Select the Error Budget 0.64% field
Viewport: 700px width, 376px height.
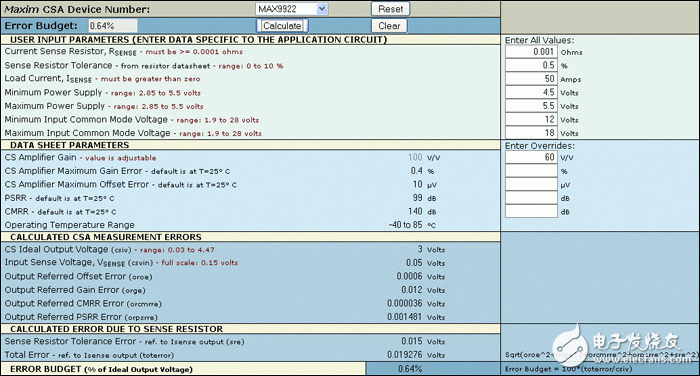(112, 26)
